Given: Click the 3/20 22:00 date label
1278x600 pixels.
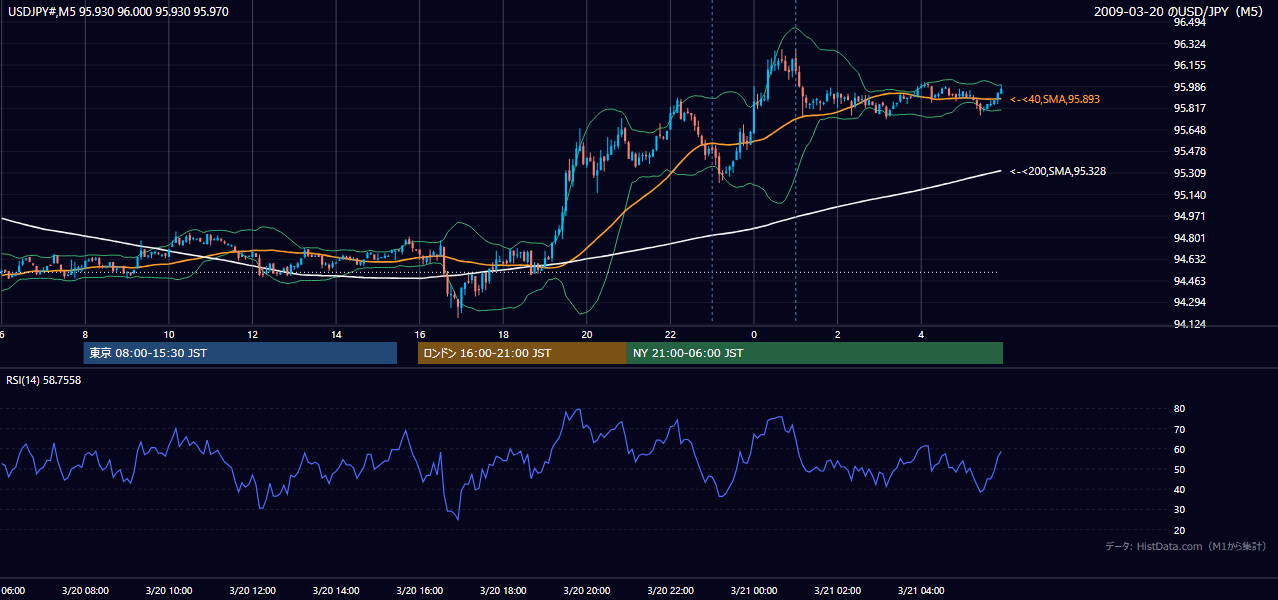Looking at the screenshot, I should point(670,591).
